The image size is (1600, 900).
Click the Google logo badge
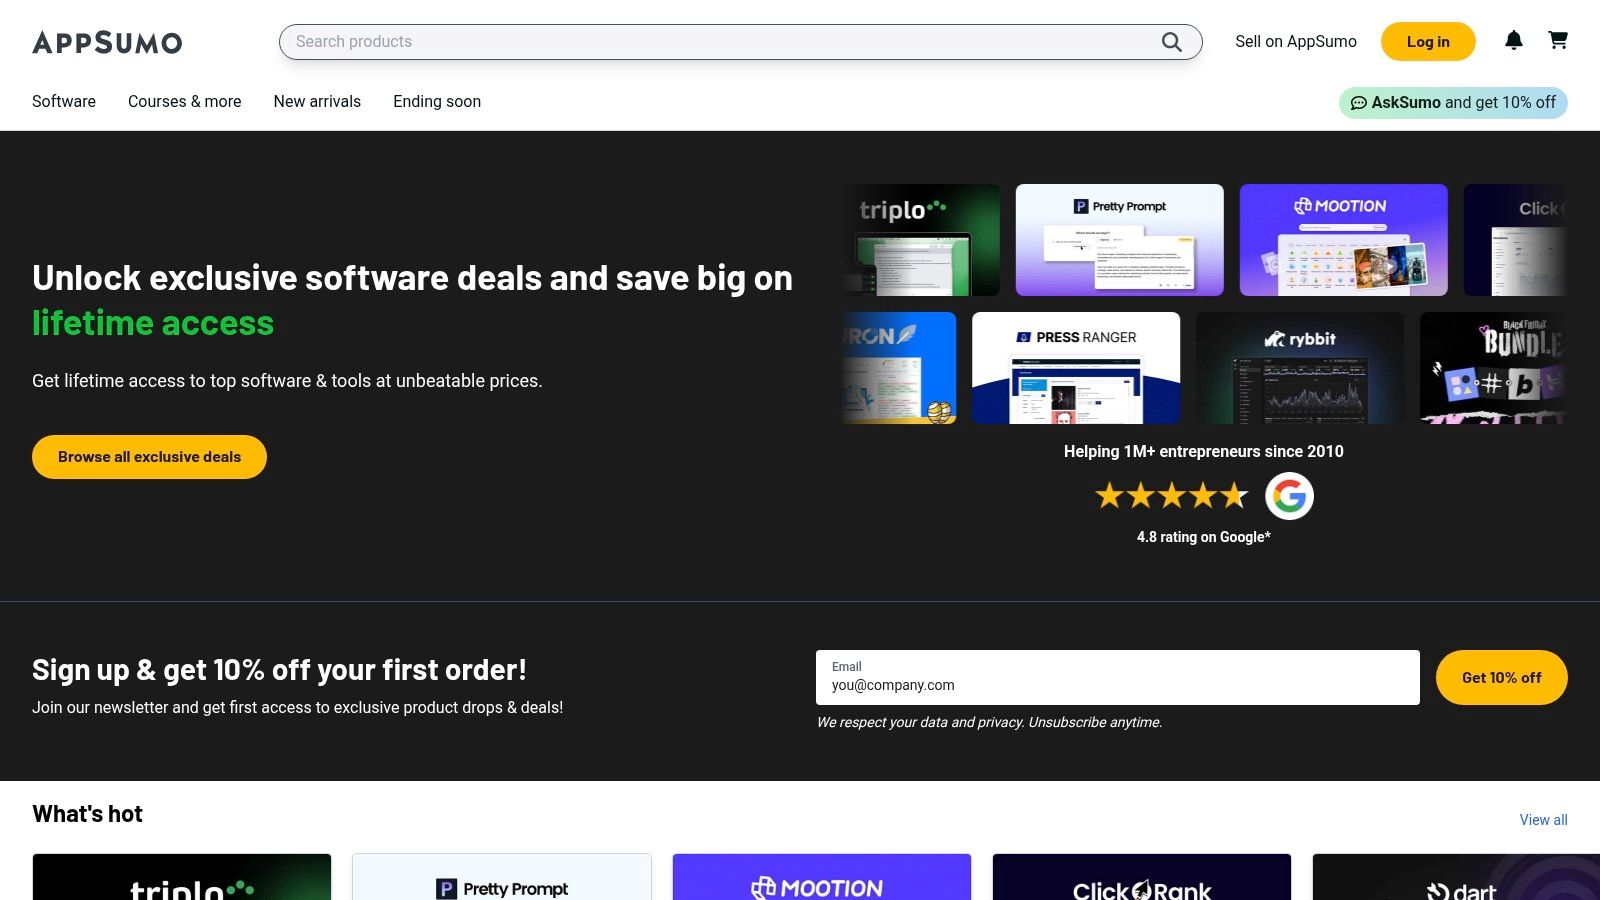[1289, 496]
